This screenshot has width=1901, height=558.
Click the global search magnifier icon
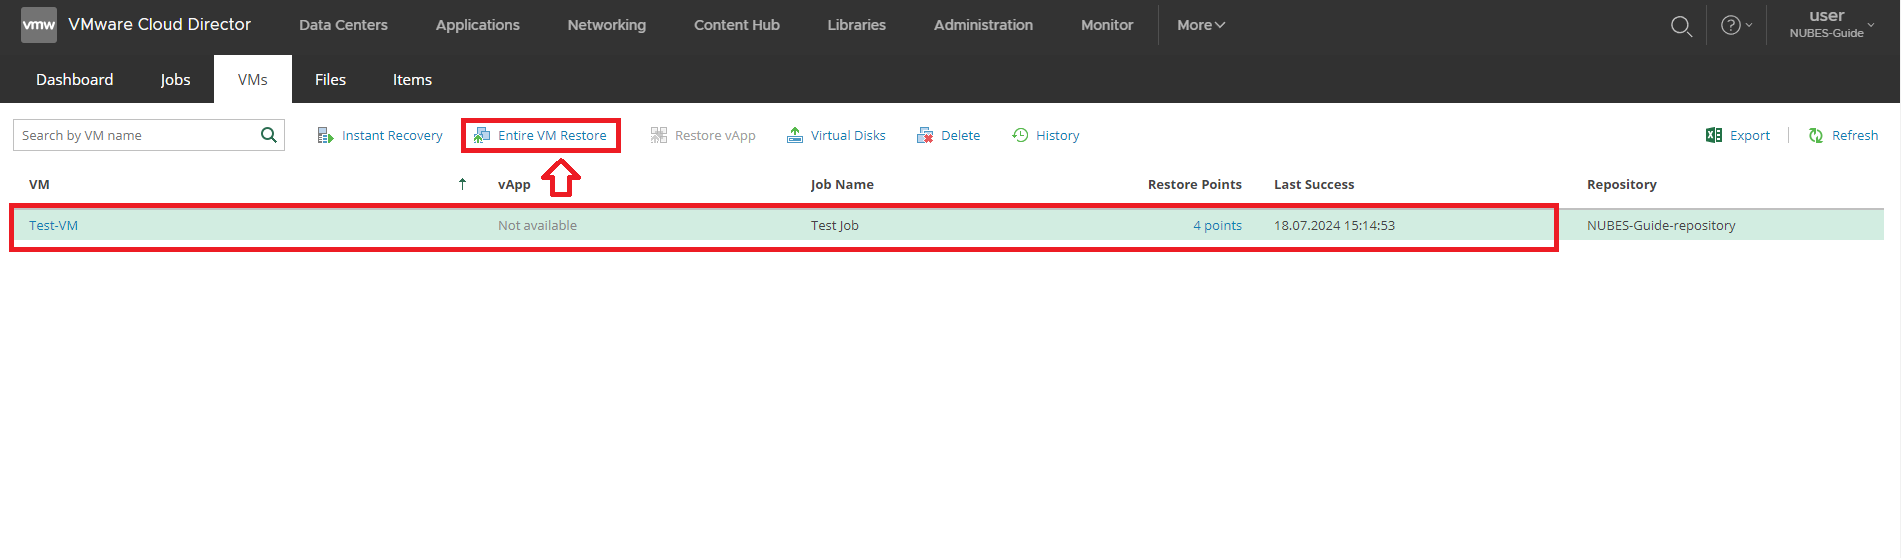[x=1682, y=26]
